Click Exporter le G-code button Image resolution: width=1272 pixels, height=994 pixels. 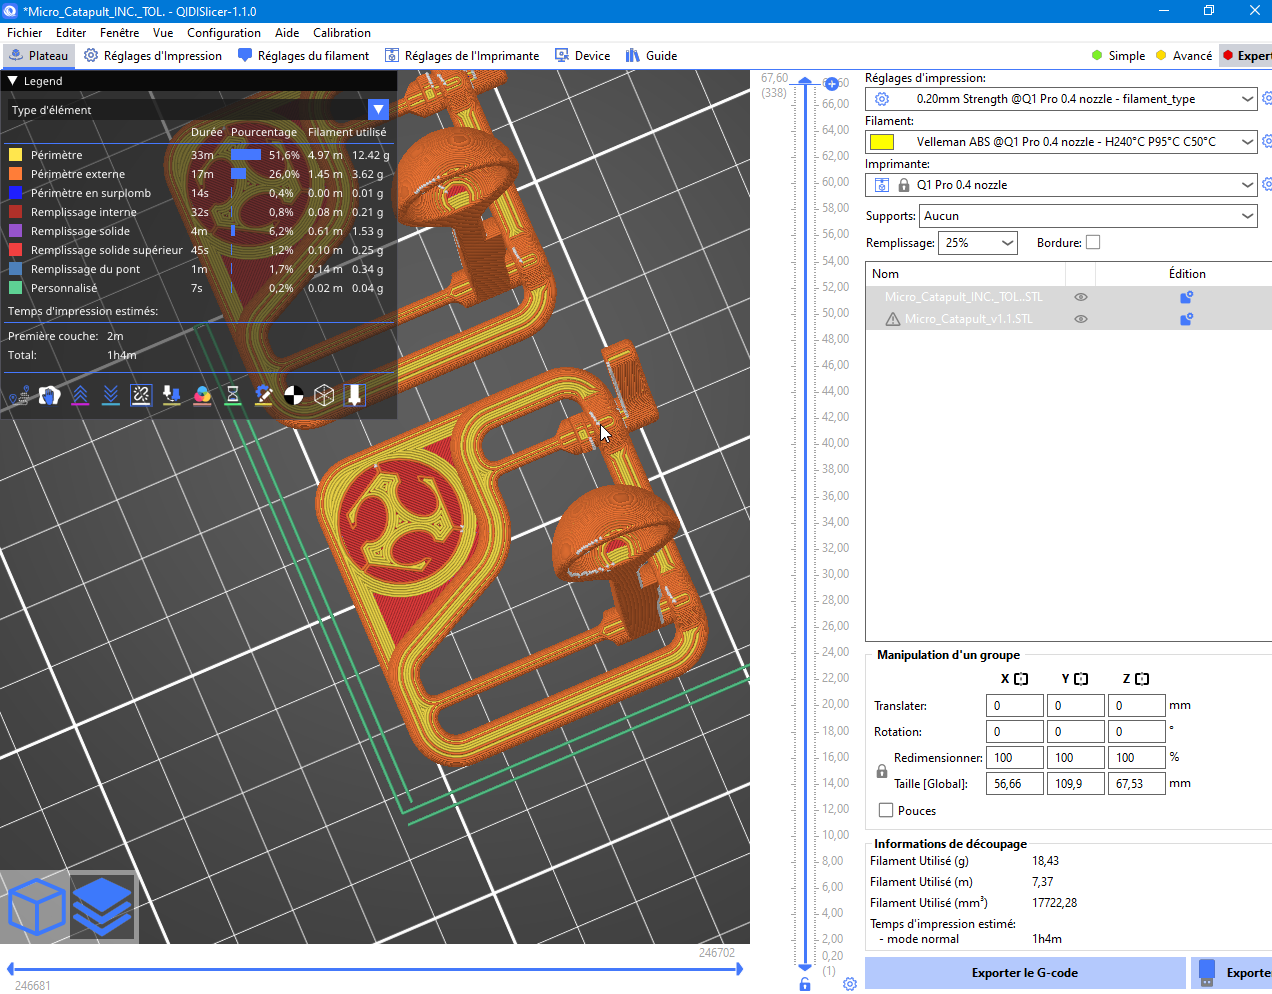click(1025, 972)
